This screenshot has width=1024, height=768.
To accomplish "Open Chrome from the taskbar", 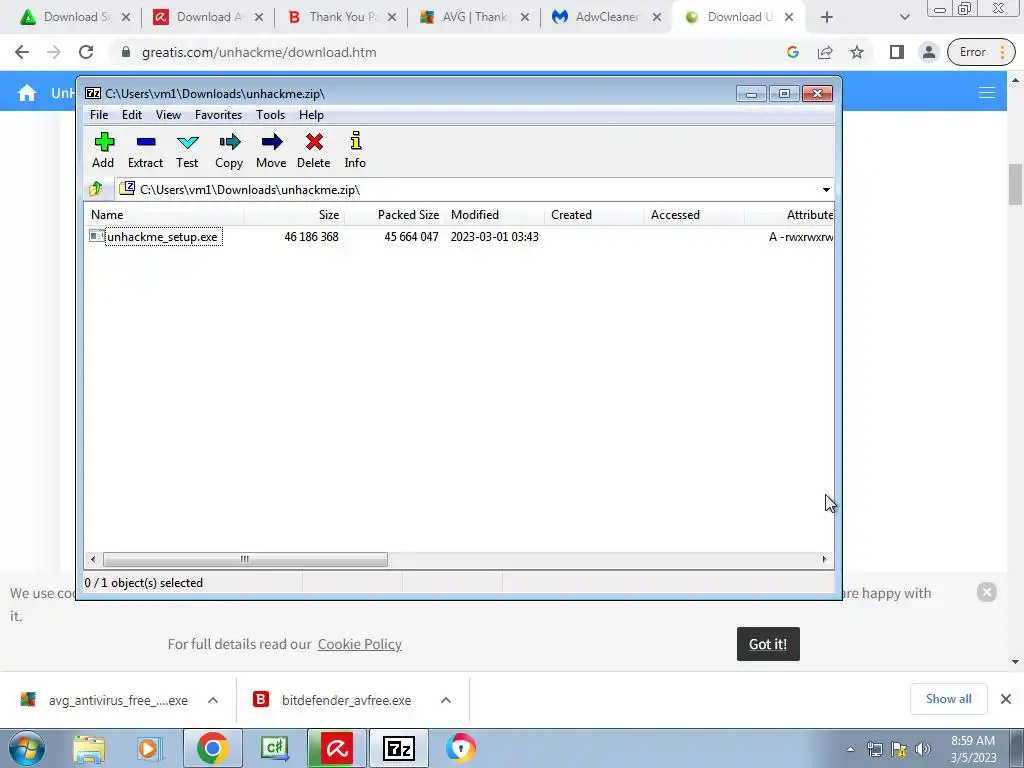I will coord(212,748).
